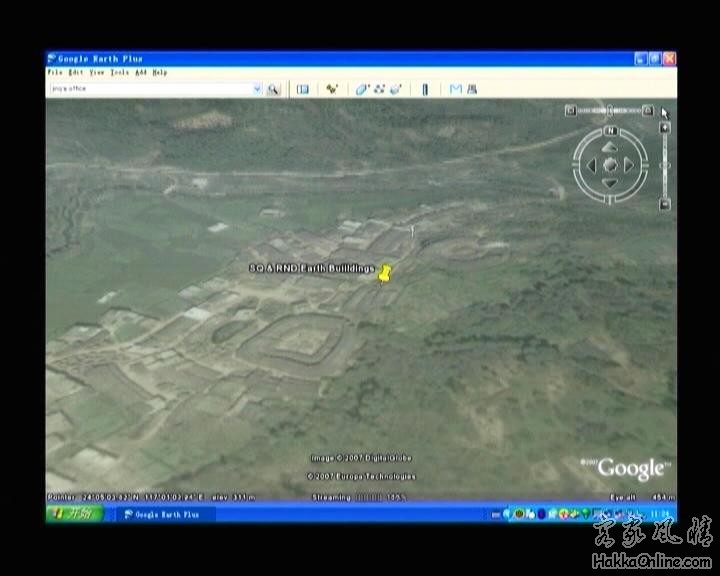The height and width of the screenshot is (576, 720).
Task: Click the pan up arrow on compass
Action: pos(610,147)
